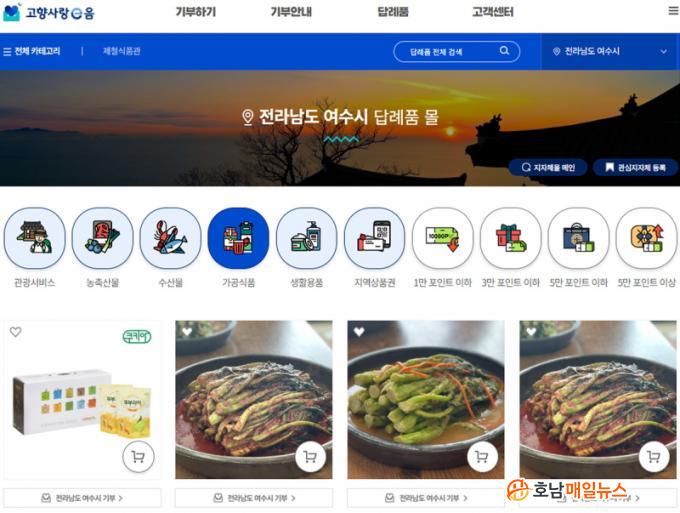Expand the 전라남도 여수시 region dropdown

610,51
